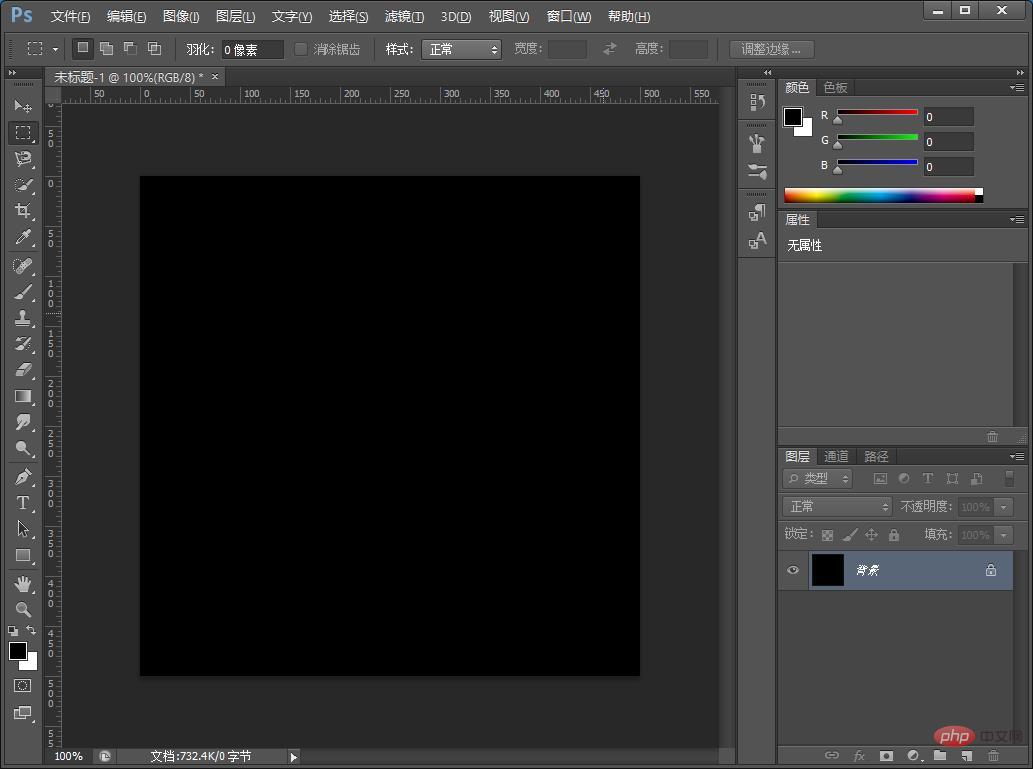Image resolution: width=1033 pixels, height=769 pixels.
Task: Select the Rectangular Marquee tool
Action: [x=23, y=132]
